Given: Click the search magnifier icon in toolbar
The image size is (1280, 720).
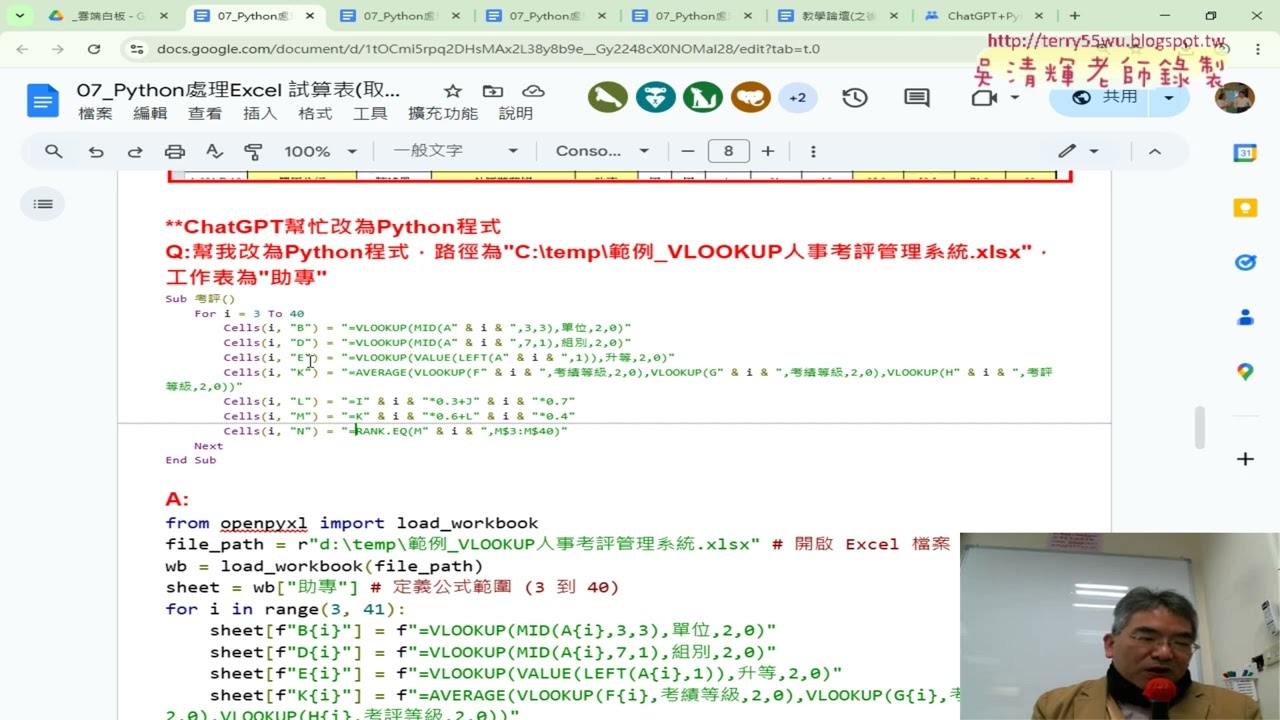Looking at the screenshot, I should (x=54, y=151).
